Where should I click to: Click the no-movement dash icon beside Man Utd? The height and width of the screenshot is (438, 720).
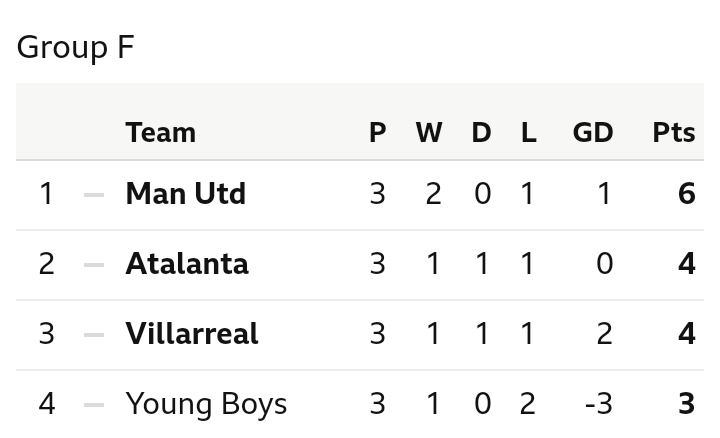[94, 195]
